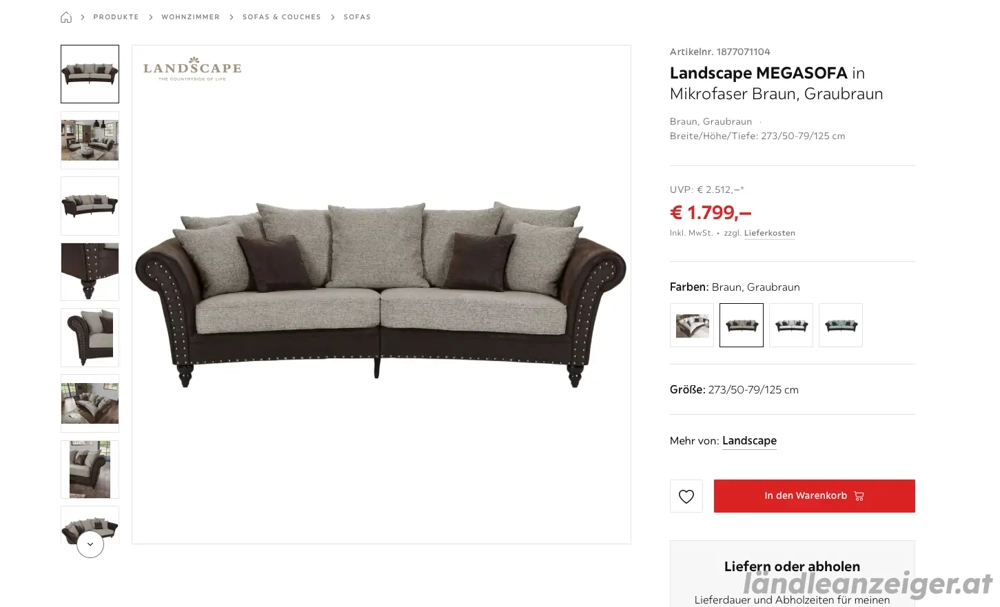Screen dimensions: 1000x607
Task: Select the Braun, Graubraun color swatch
Action: coord(742,325)
